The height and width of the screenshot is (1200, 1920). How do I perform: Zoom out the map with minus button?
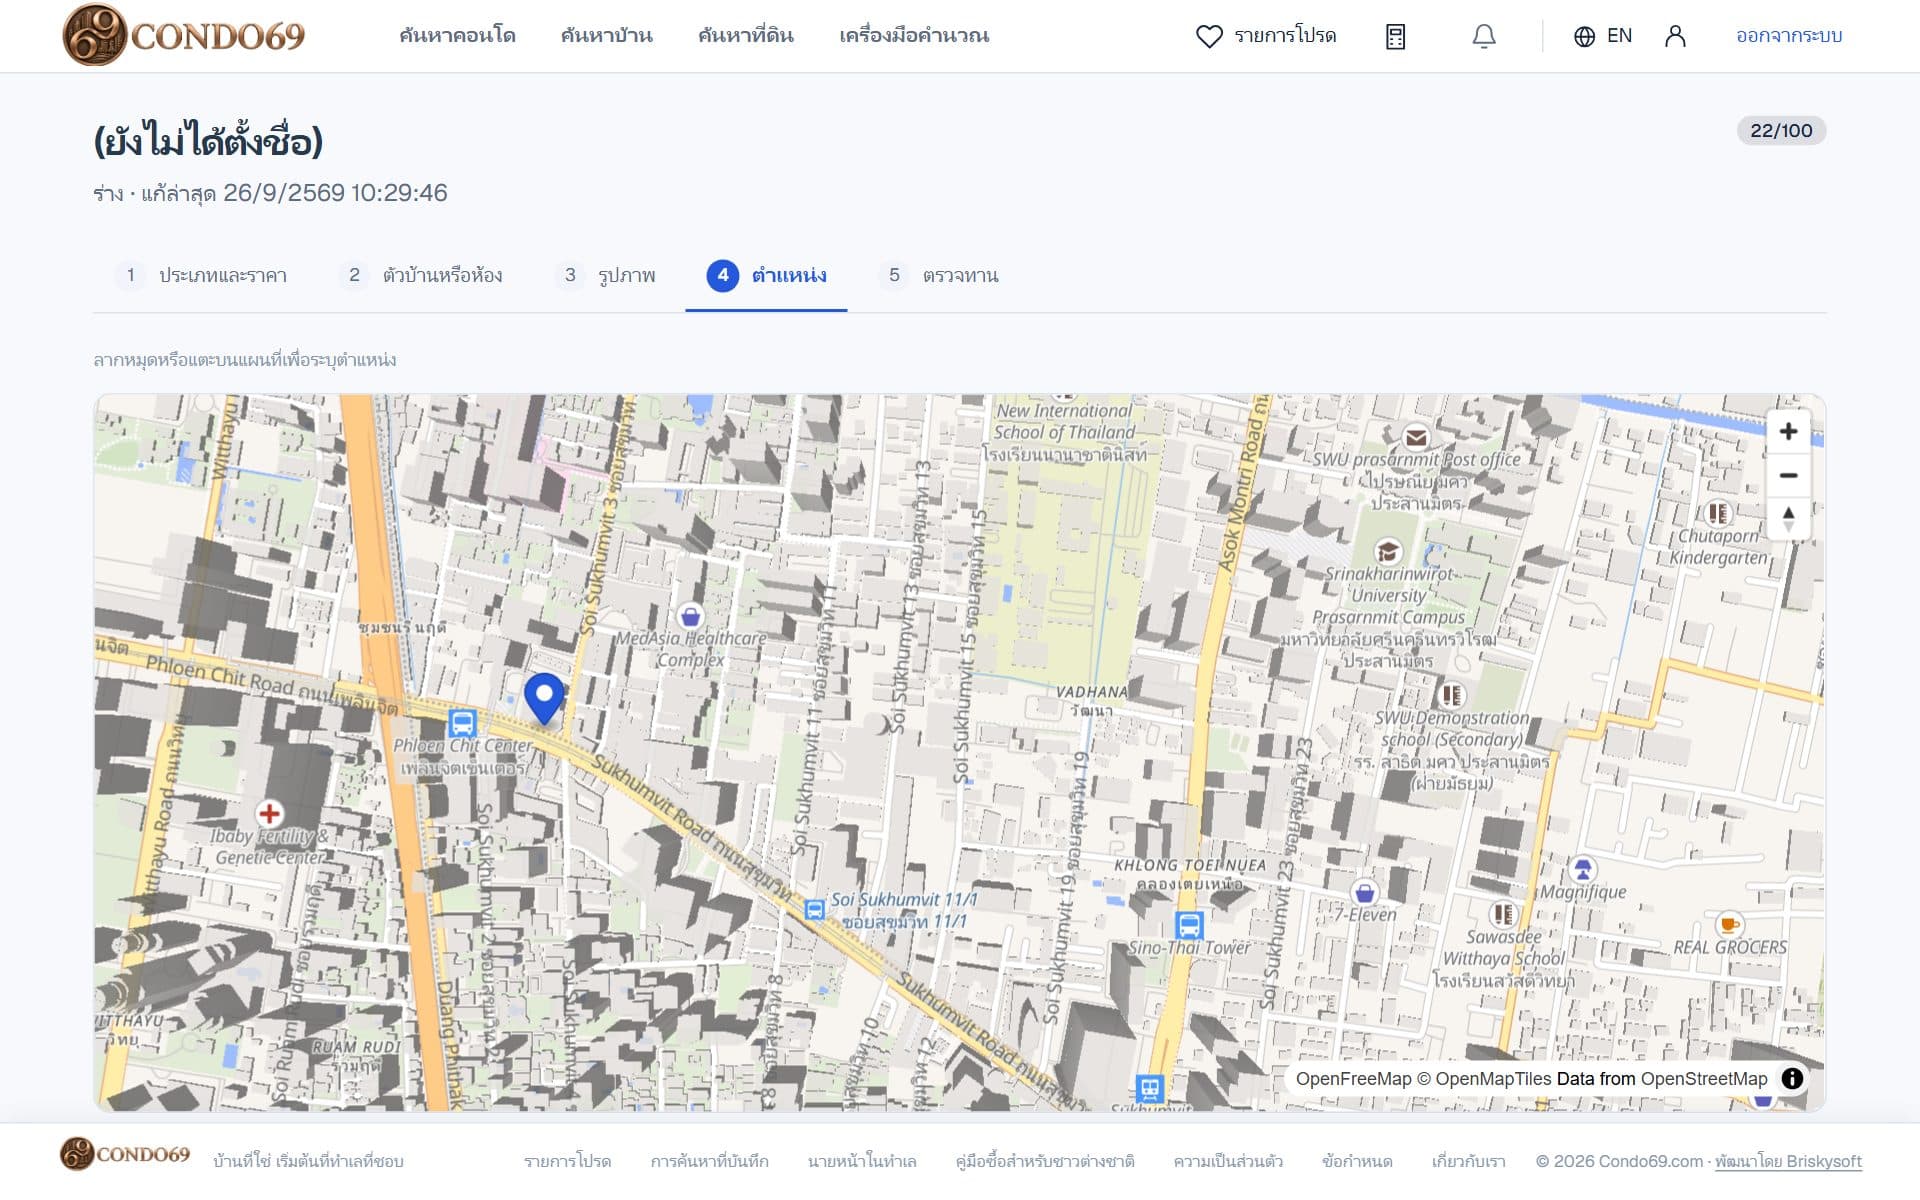1788,475
